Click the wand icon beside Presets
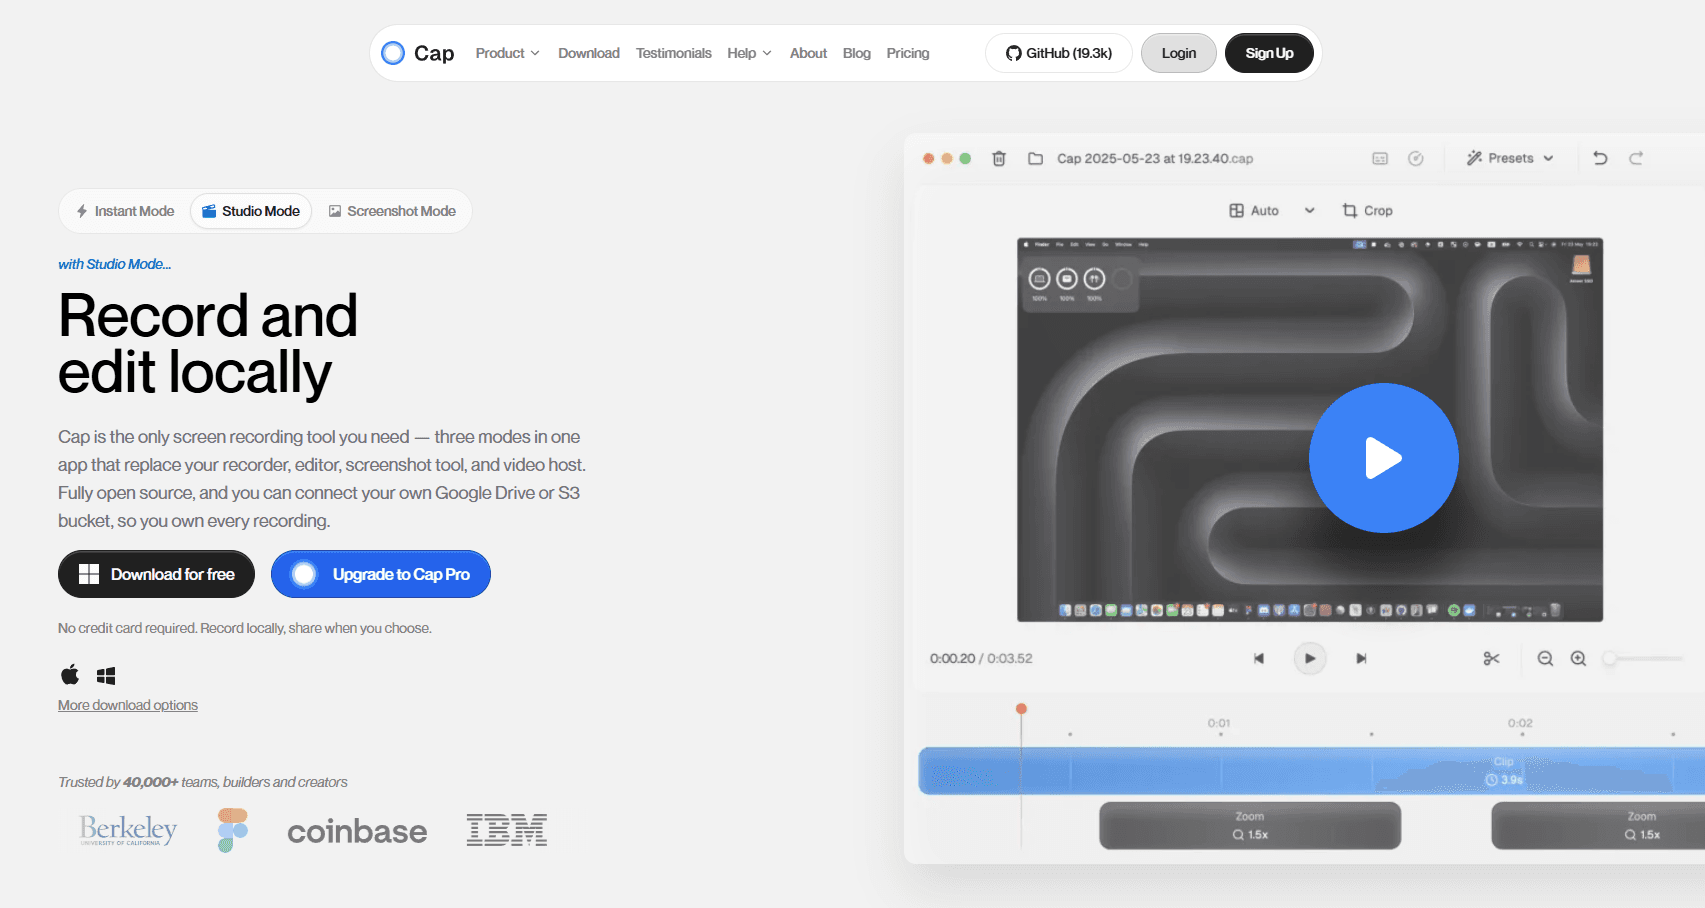Image resolution: width=1705 pixels, height=908 pixels. click(1474, 158)
